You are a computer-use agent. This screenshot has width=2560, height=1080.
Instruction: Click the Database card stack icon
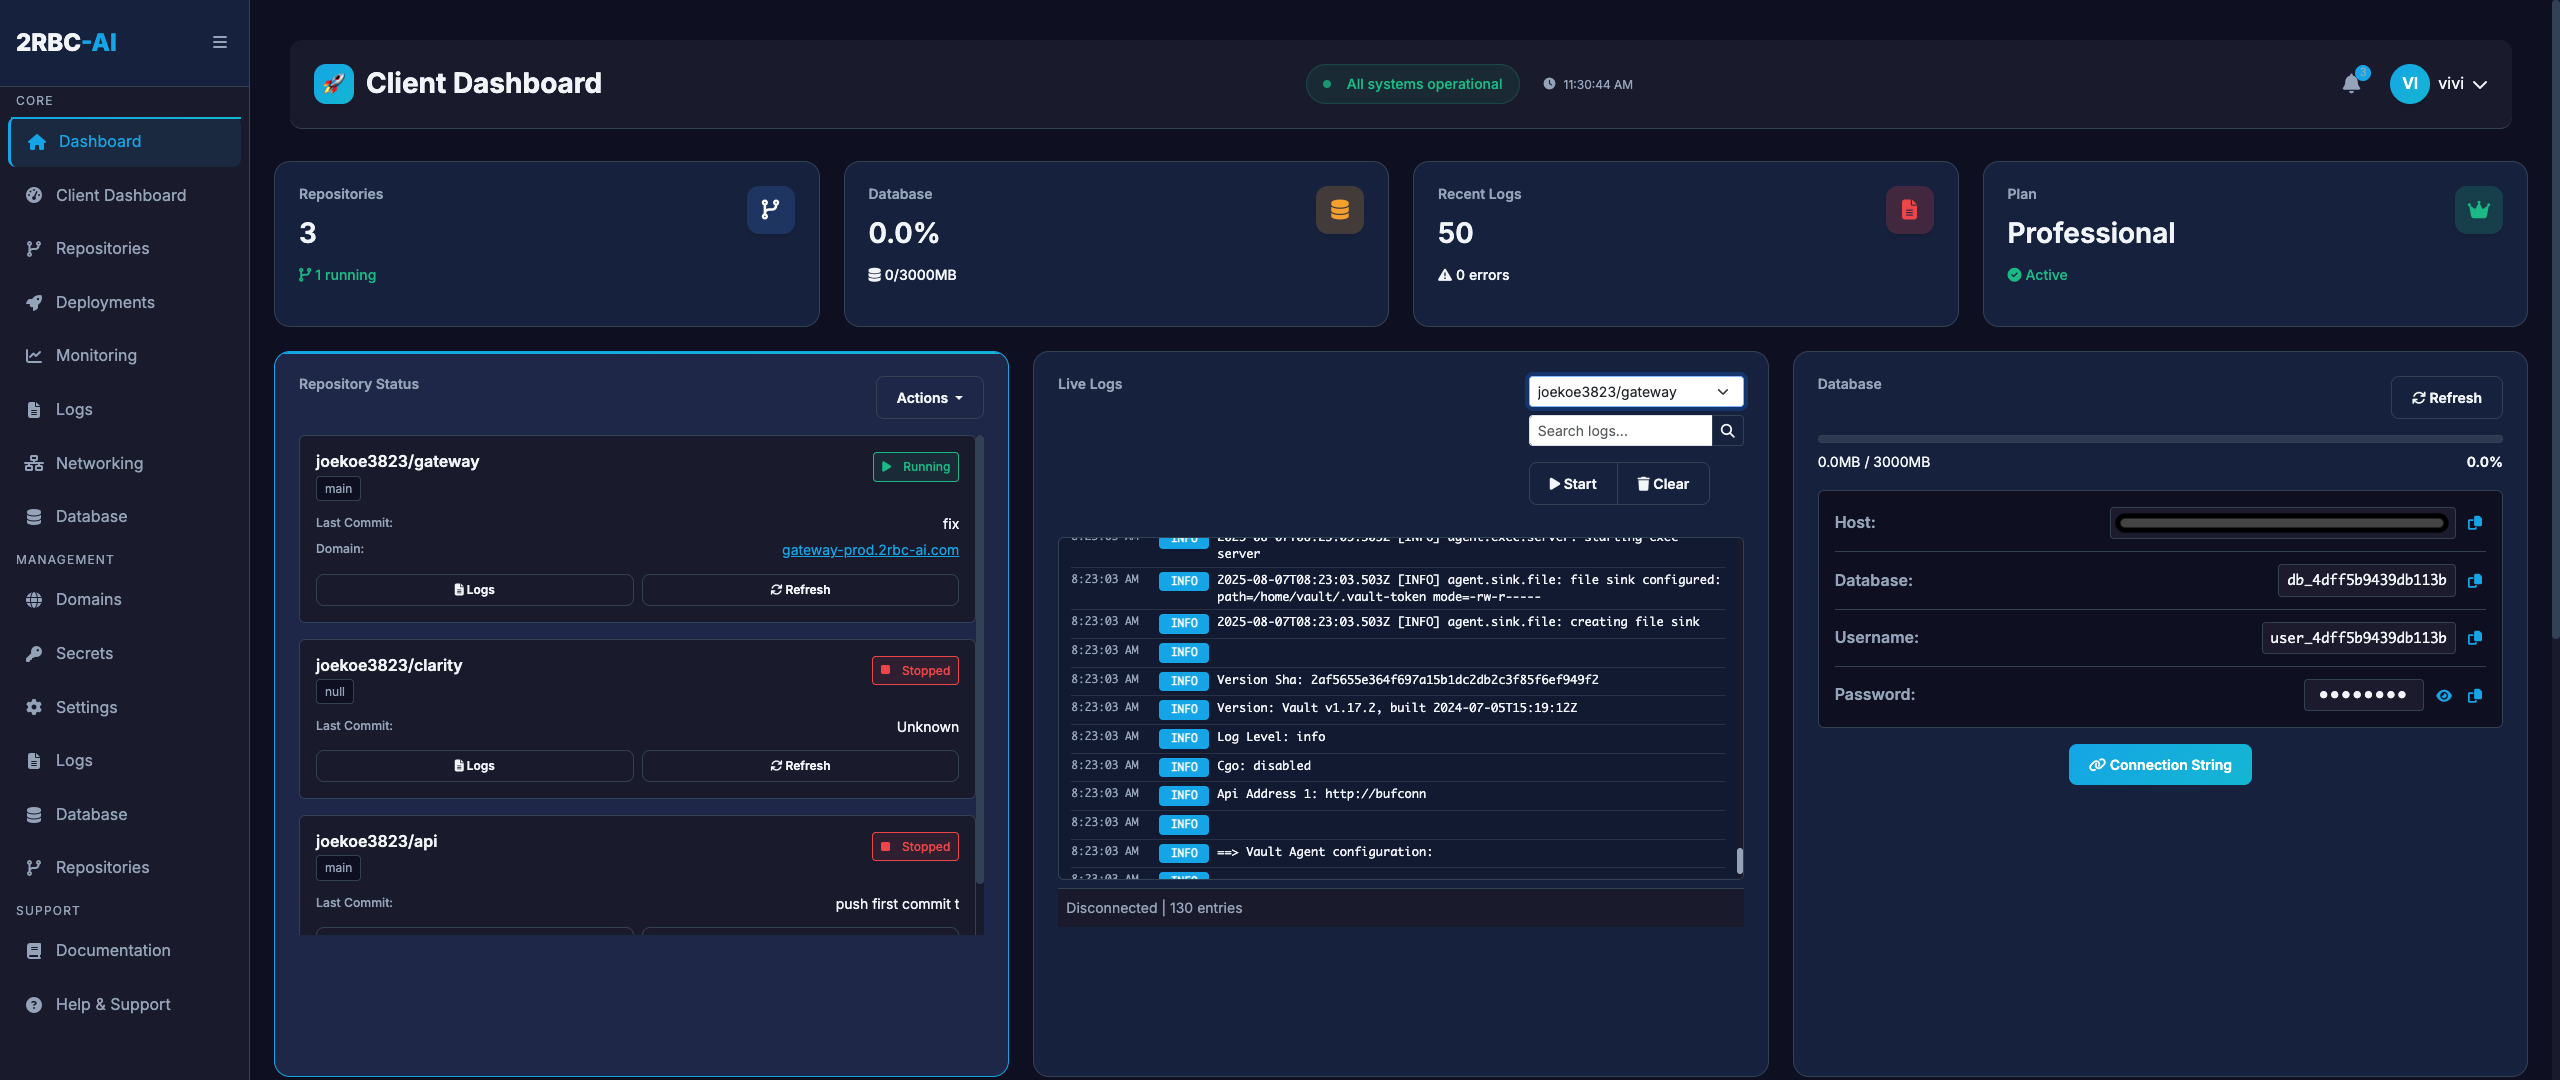click(1339, 210)
